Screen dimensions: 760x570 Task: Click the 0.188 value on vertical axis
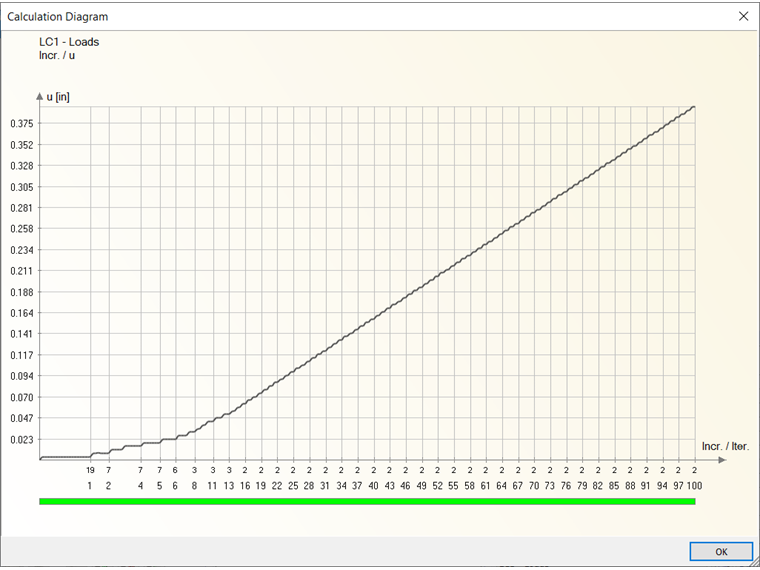tap(21, 292)
